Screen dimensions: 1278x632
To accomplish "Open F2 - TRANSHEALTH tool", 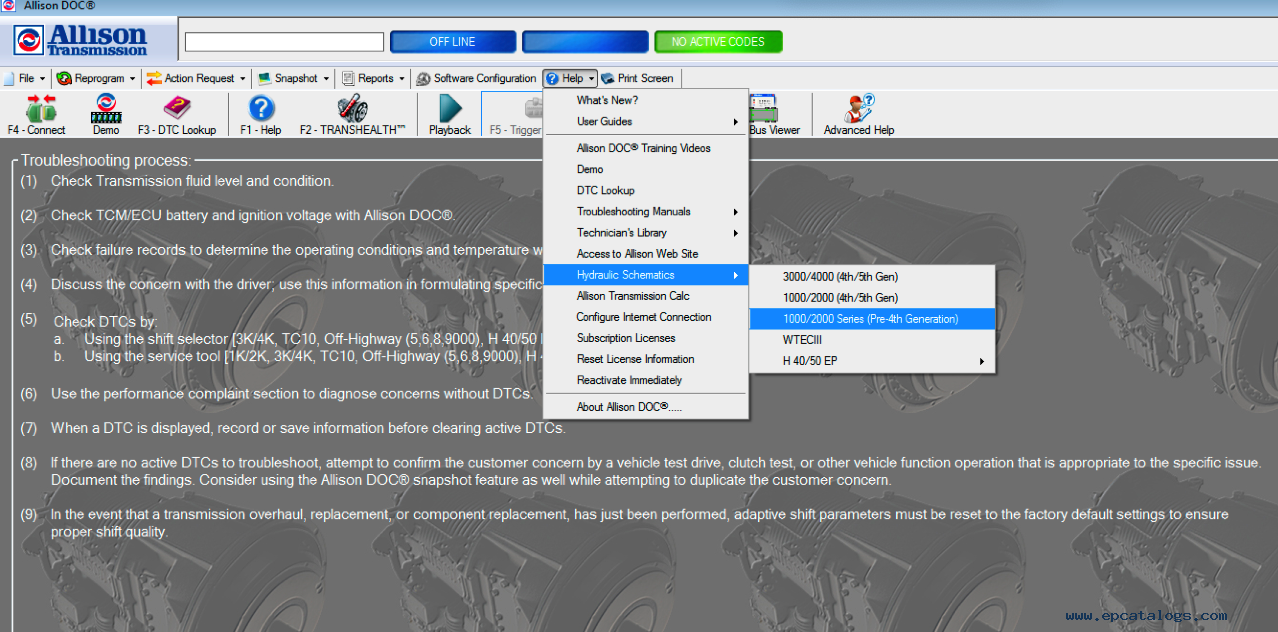I will 352,114.
